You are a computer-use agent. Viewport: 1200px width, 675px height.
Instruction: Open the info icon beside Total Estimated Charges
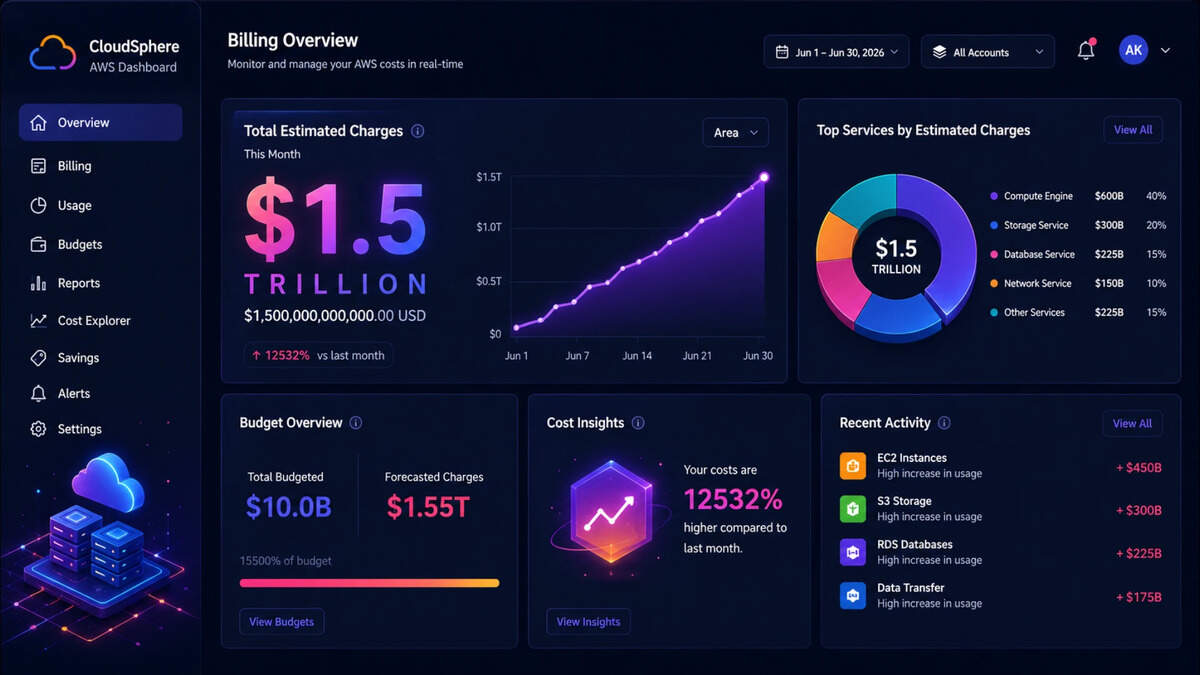pyautogui.click(x=418, y=131)
